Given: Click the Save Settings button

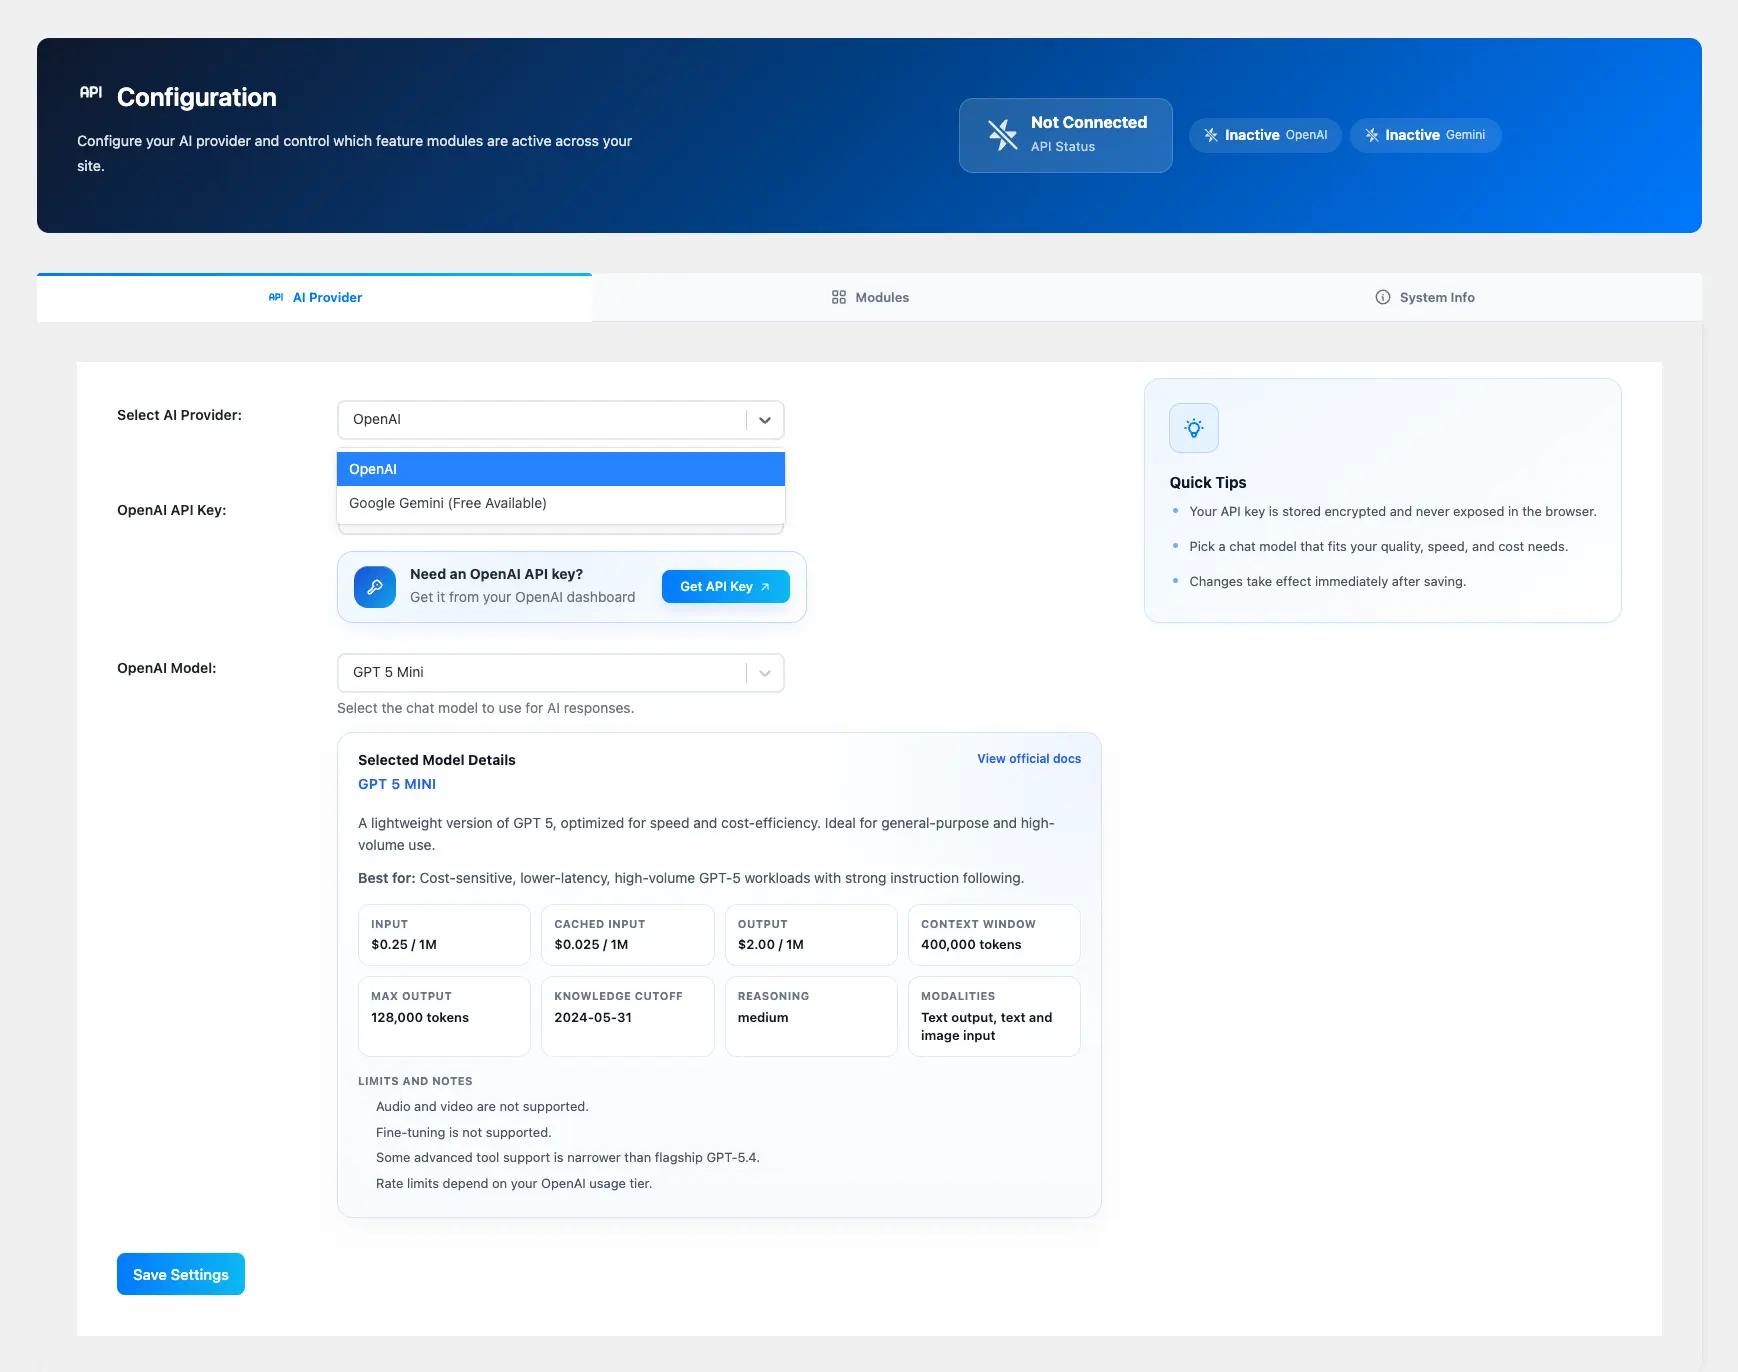Looking at the screenshot, I should point(181,1274).
